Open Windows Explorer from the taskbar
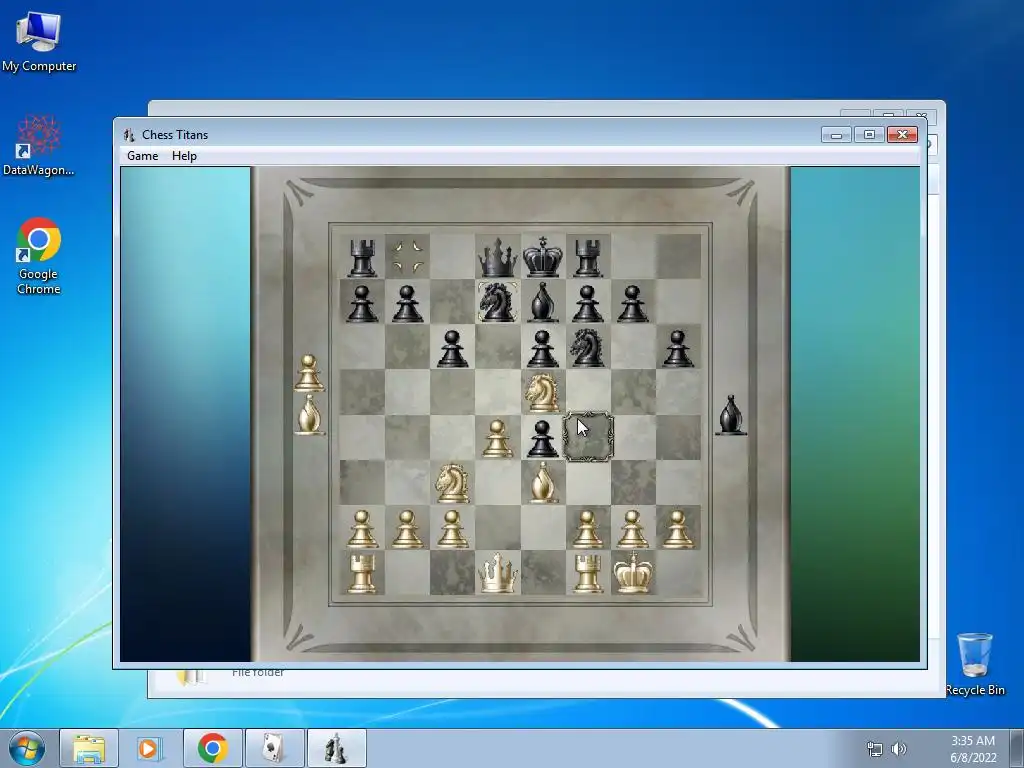Viewport: 1024px width, 768px height. [x=89, y=748]
